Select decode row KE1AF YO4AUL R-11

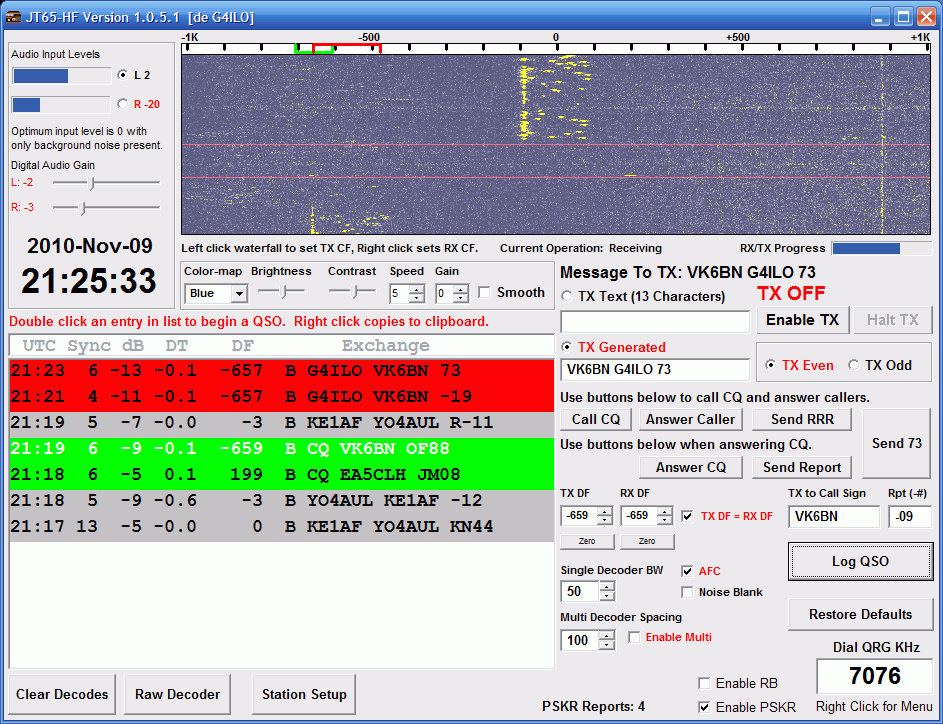click(x=281, y=423)
